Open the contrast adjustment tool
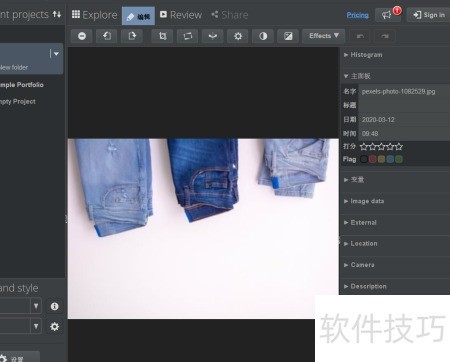450x362 pixels. [x=263, y=36]
